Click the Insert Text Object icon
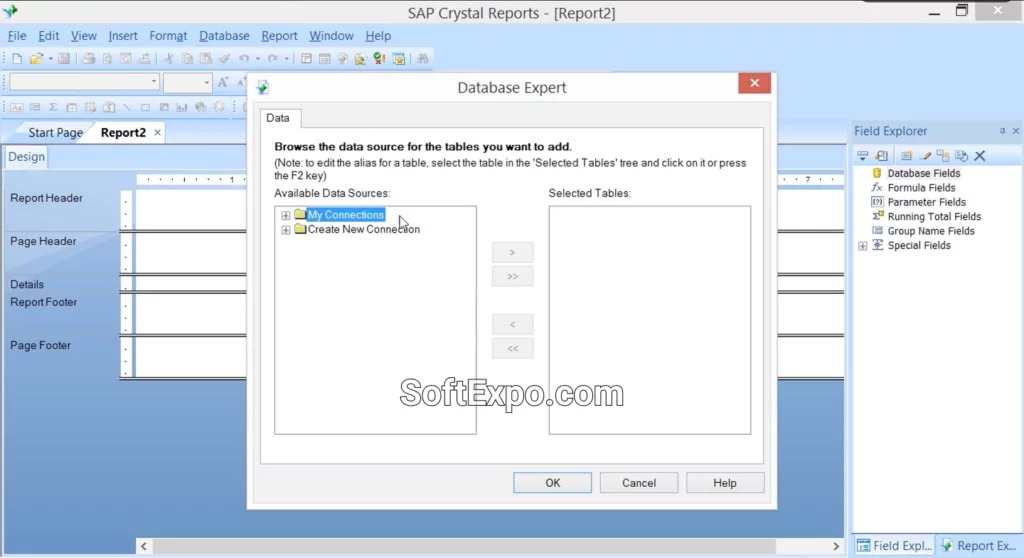This screenshot has width=1024, height=558. click(16, 107)
